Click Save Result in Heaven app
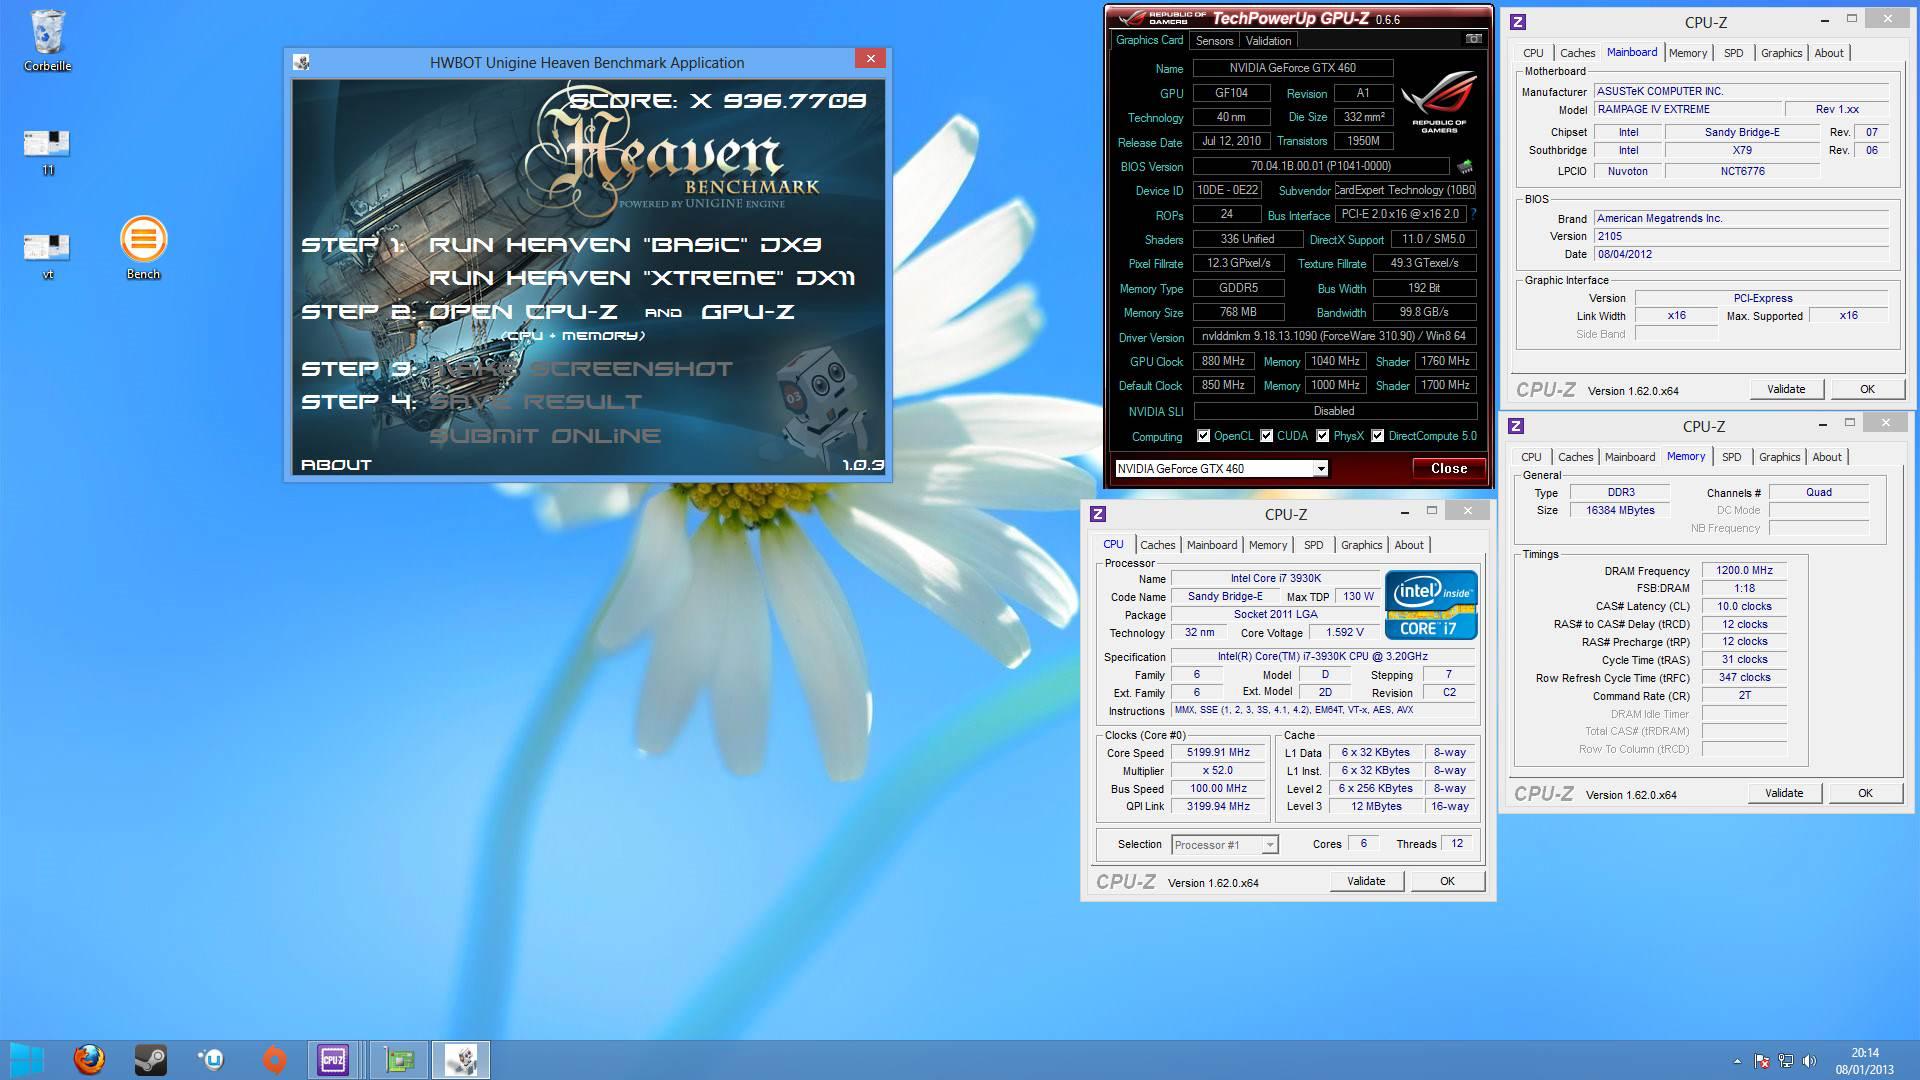The width and height of the screenshot is (1920, 1080). click(x=536, y=402)
